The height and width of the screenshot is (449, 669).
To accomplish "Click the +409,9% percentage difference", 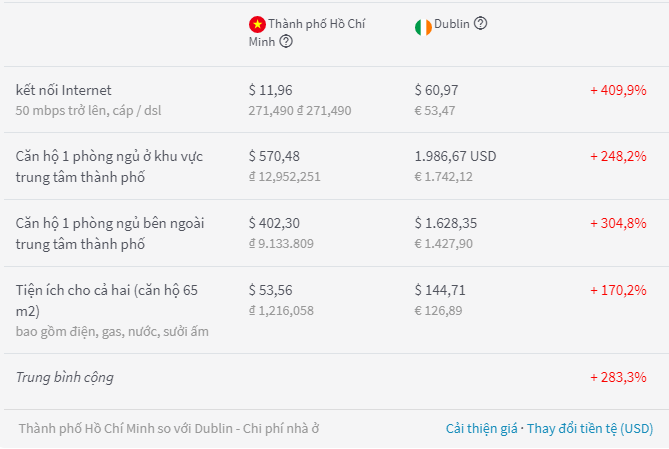I will pyautogui.click(x=618, y=90).
